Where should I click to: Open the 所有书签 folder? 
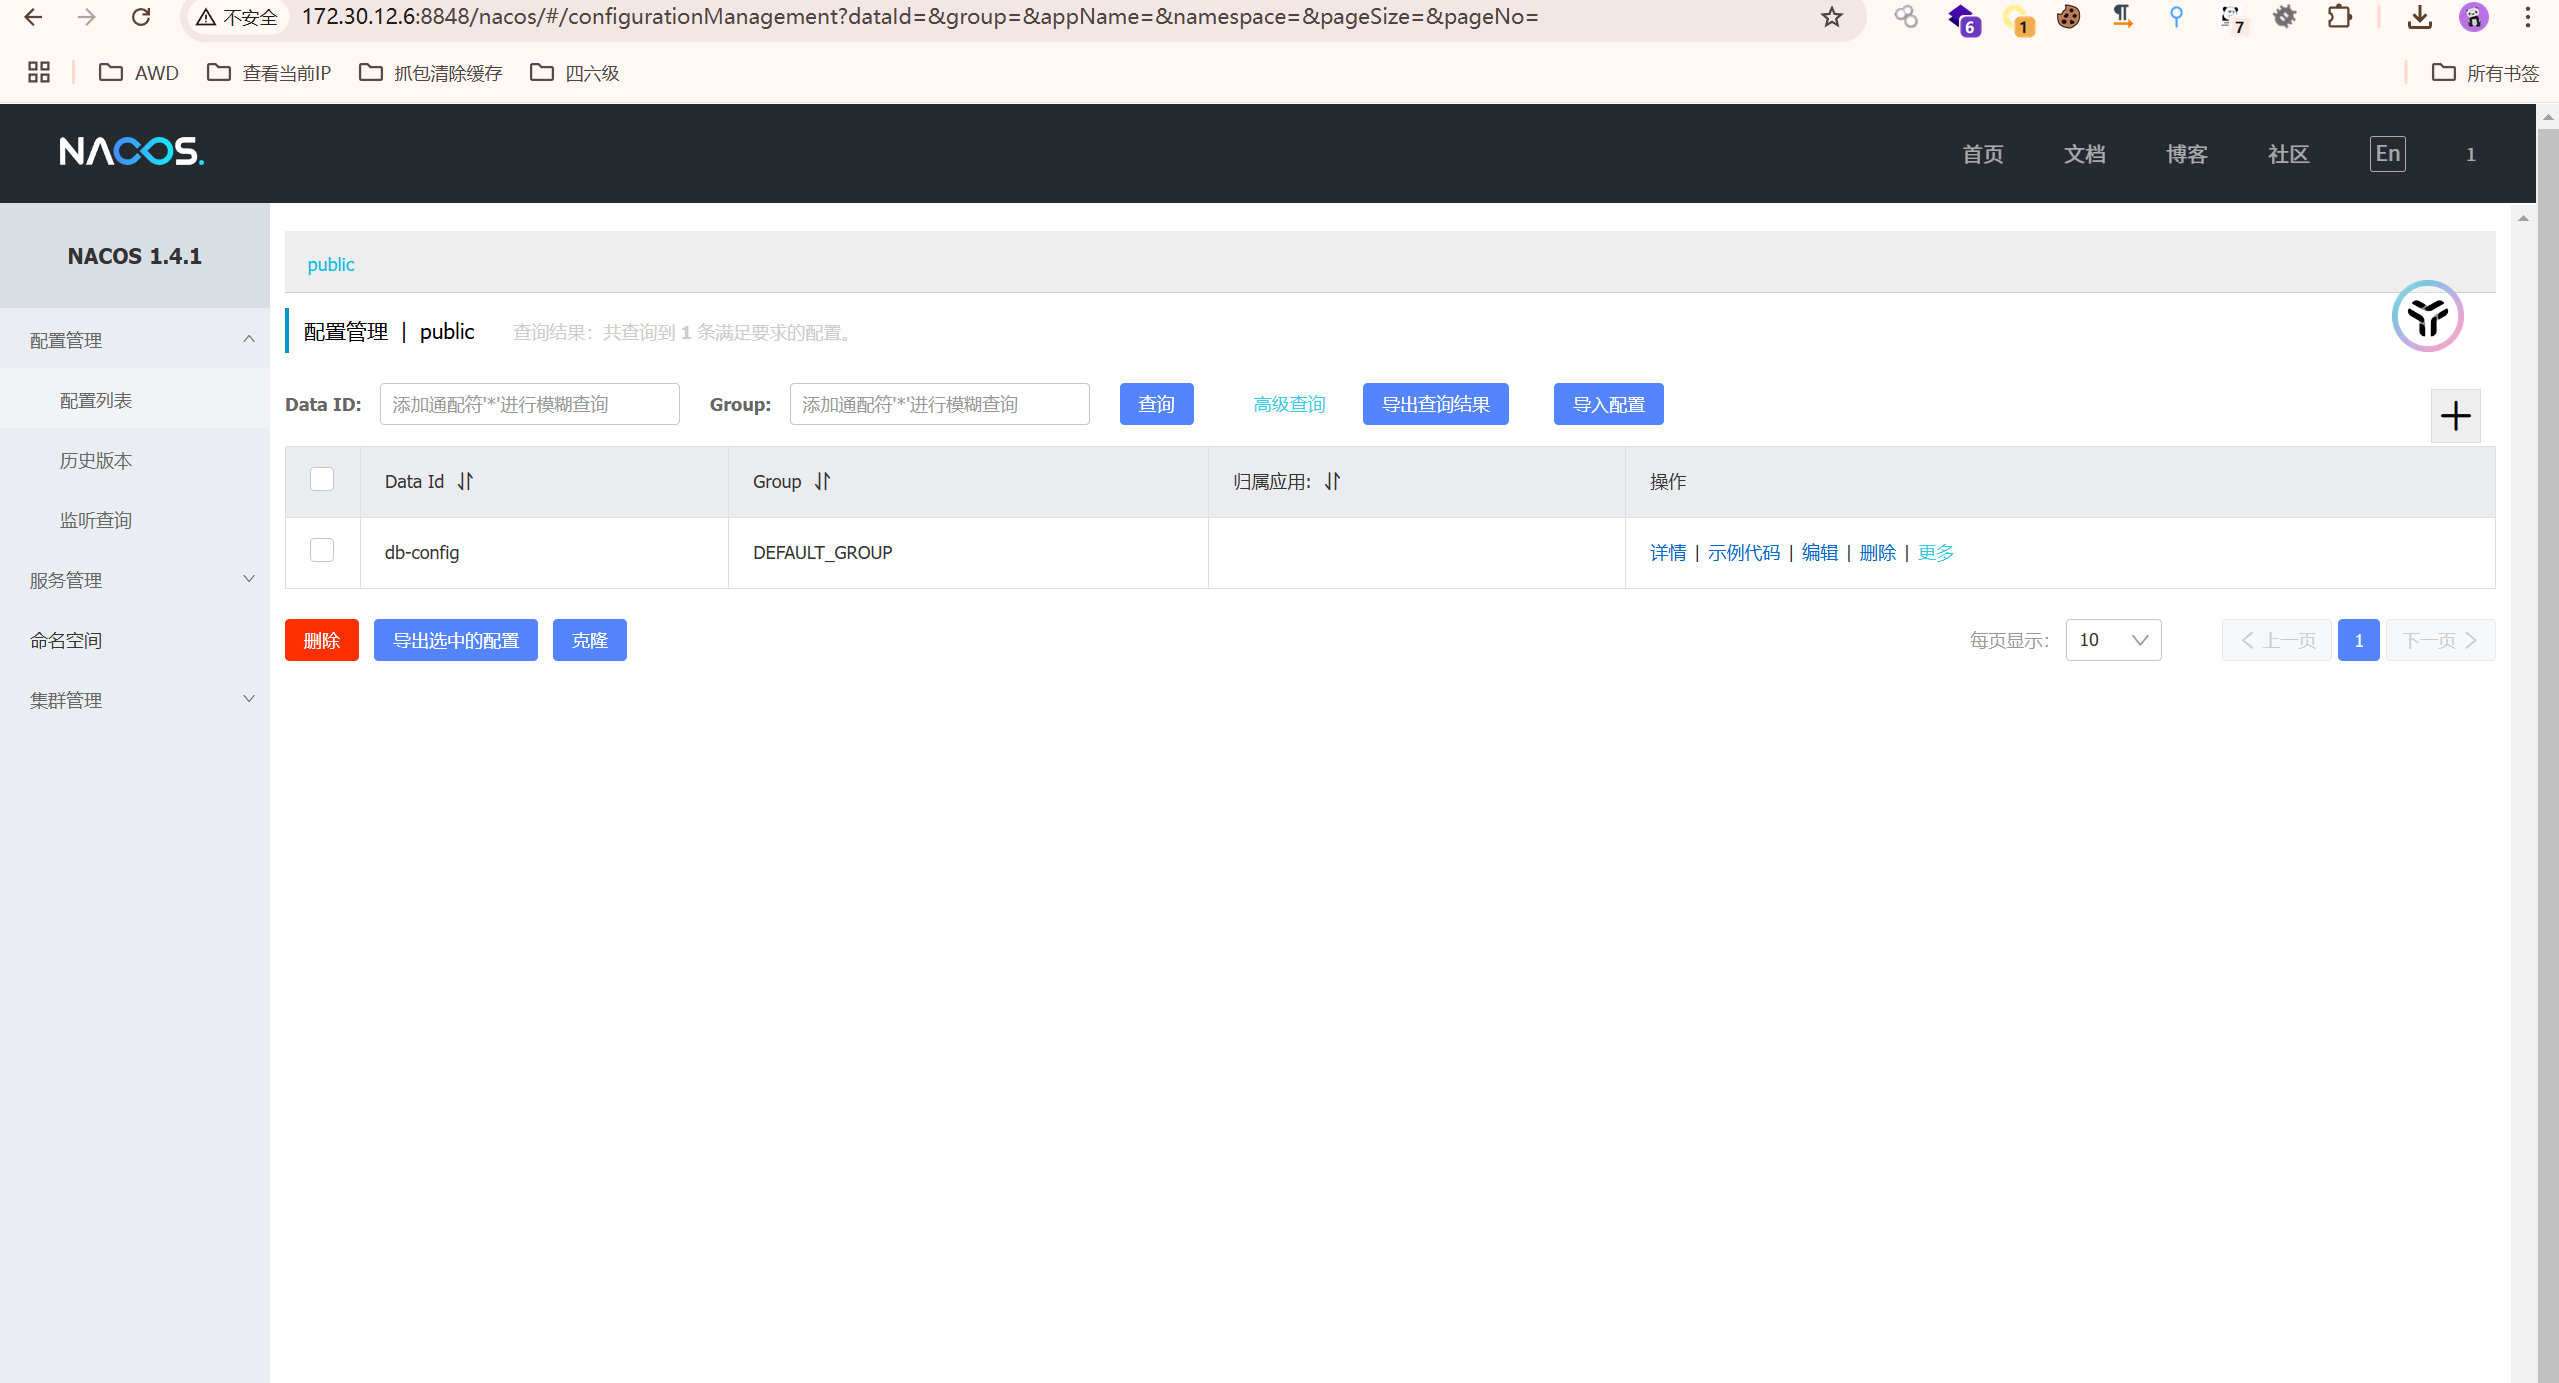click(2485, 72)
